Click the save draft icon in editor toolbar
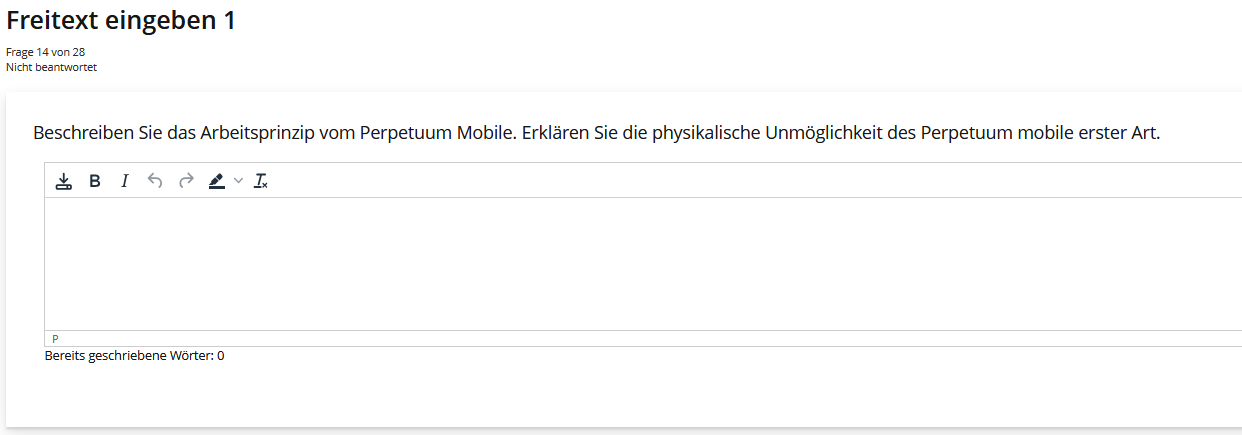Viewport: 1242px width, 435px height. click(63, 181)
